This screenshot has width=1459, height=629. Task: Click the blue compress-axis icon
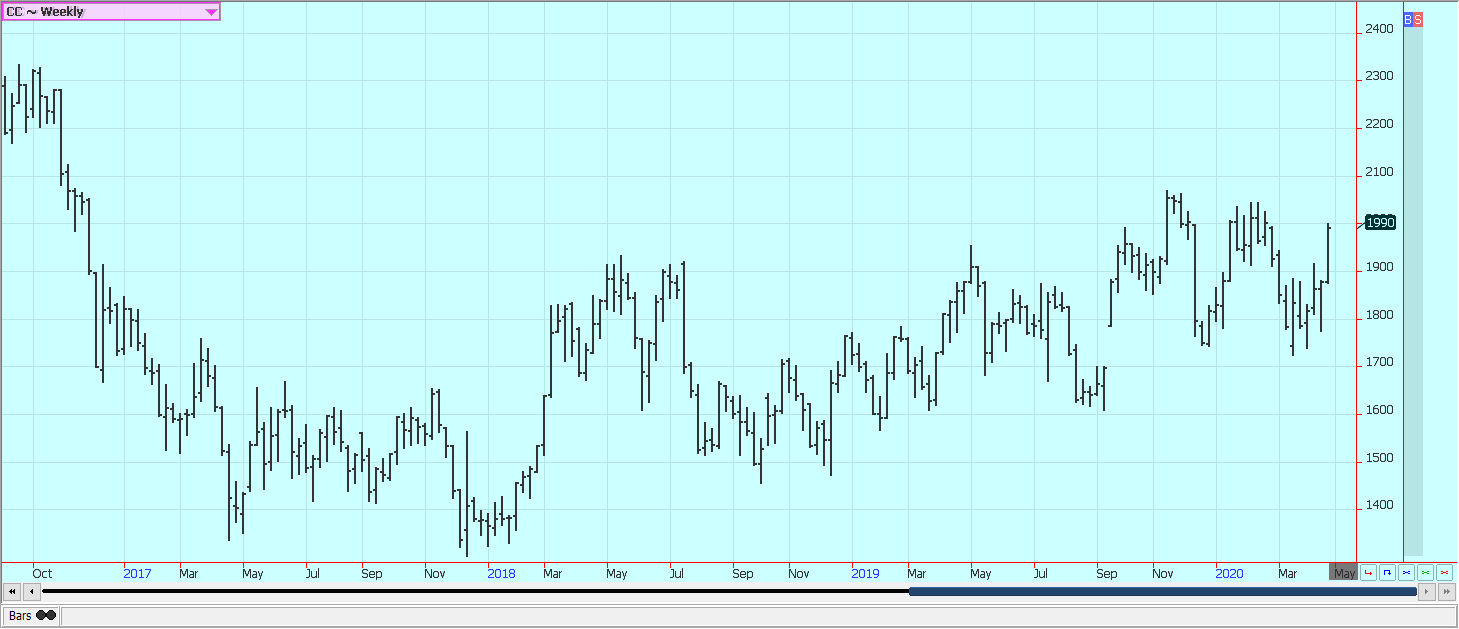pos(1406,573)
